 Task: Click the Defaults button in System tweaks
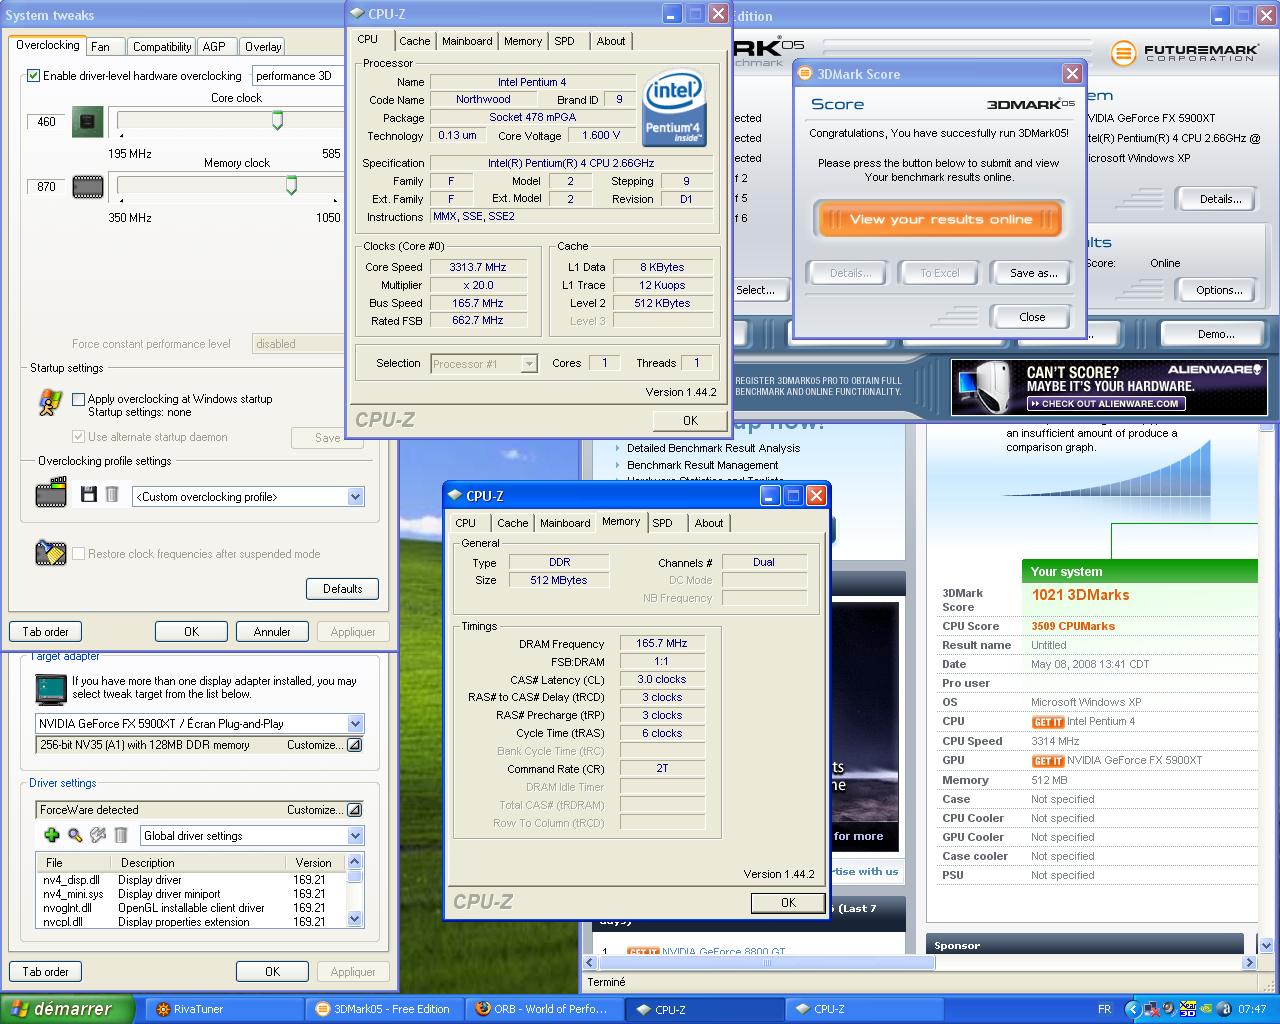coord(342,589)
